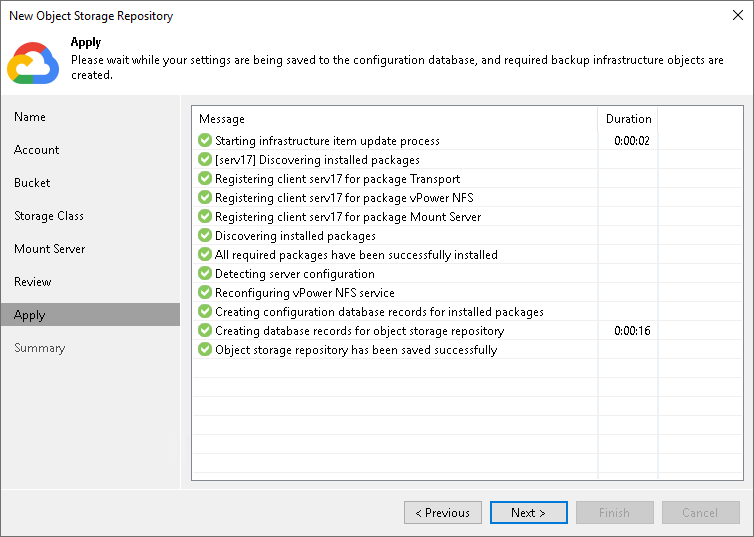Screen dimensions: 754x537
Task: Select 'Detecting server configuration' message
Action: pos(295,274)
